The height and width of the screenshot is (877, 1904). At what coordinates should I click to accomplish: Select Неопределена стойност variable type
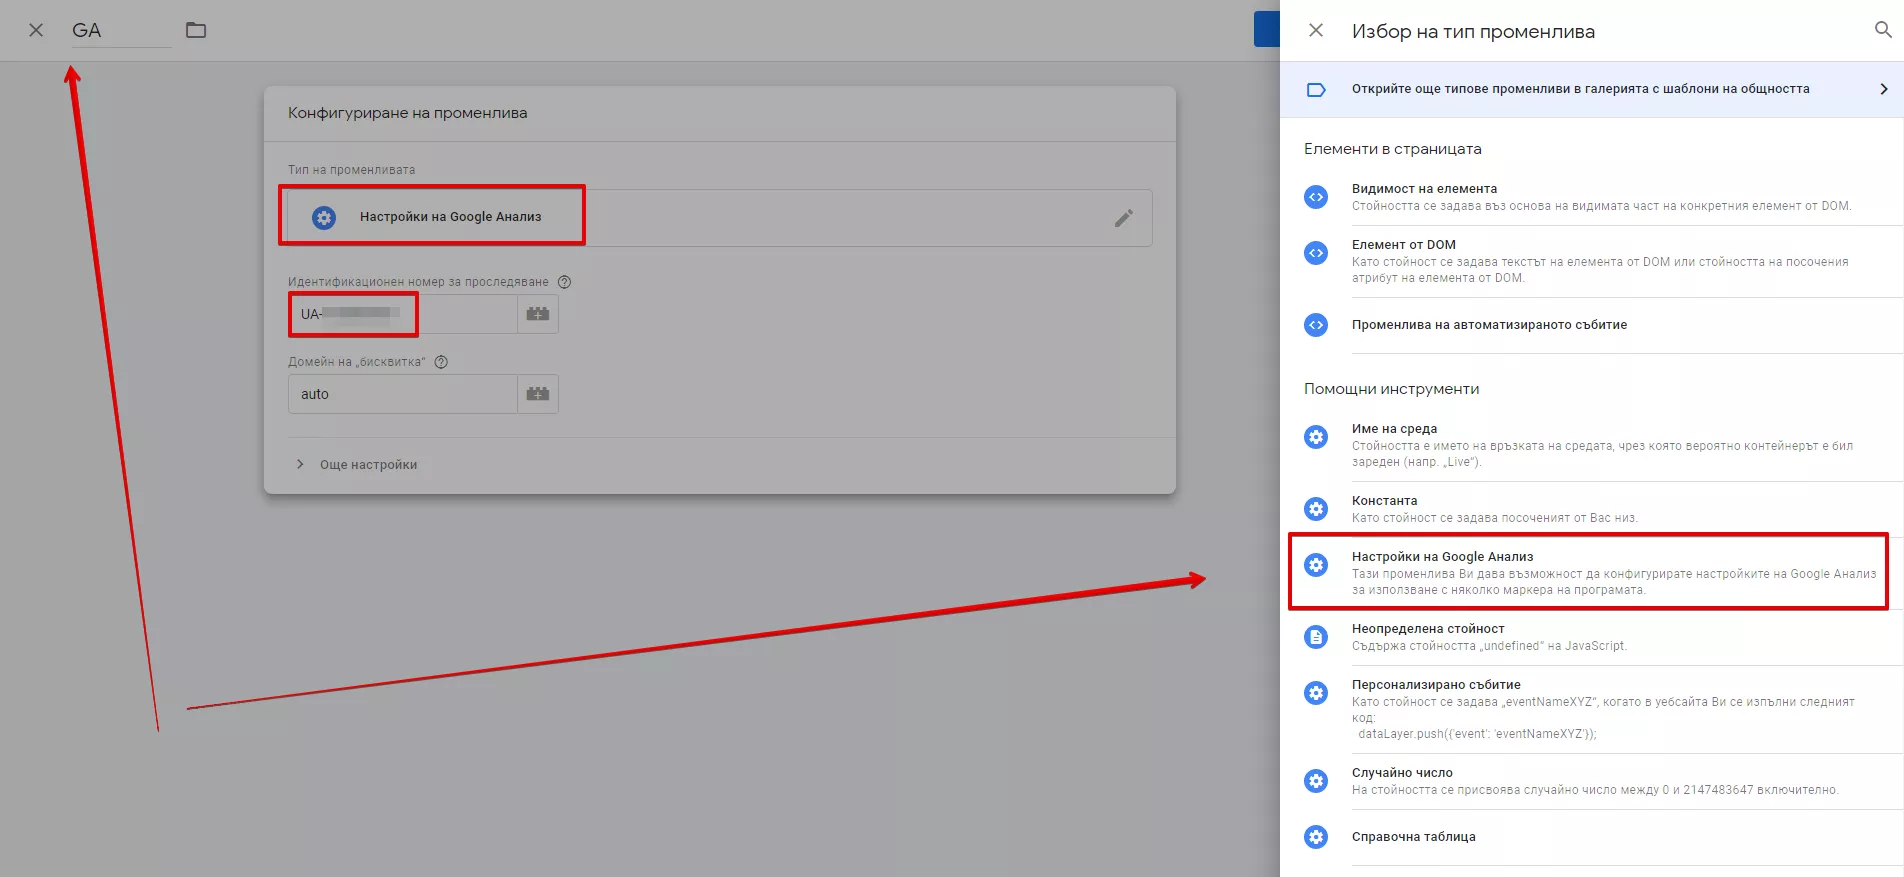1592,637
